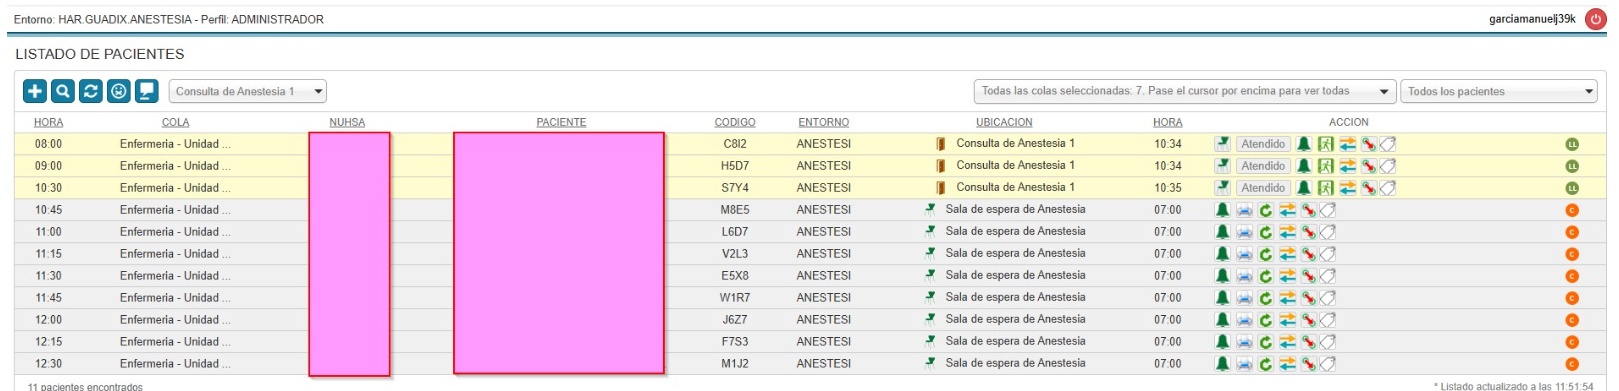The width and height of the screenshot is (1619, 391).
Task: Print ticket for patient M1J2
Action: pos(1244,364)
